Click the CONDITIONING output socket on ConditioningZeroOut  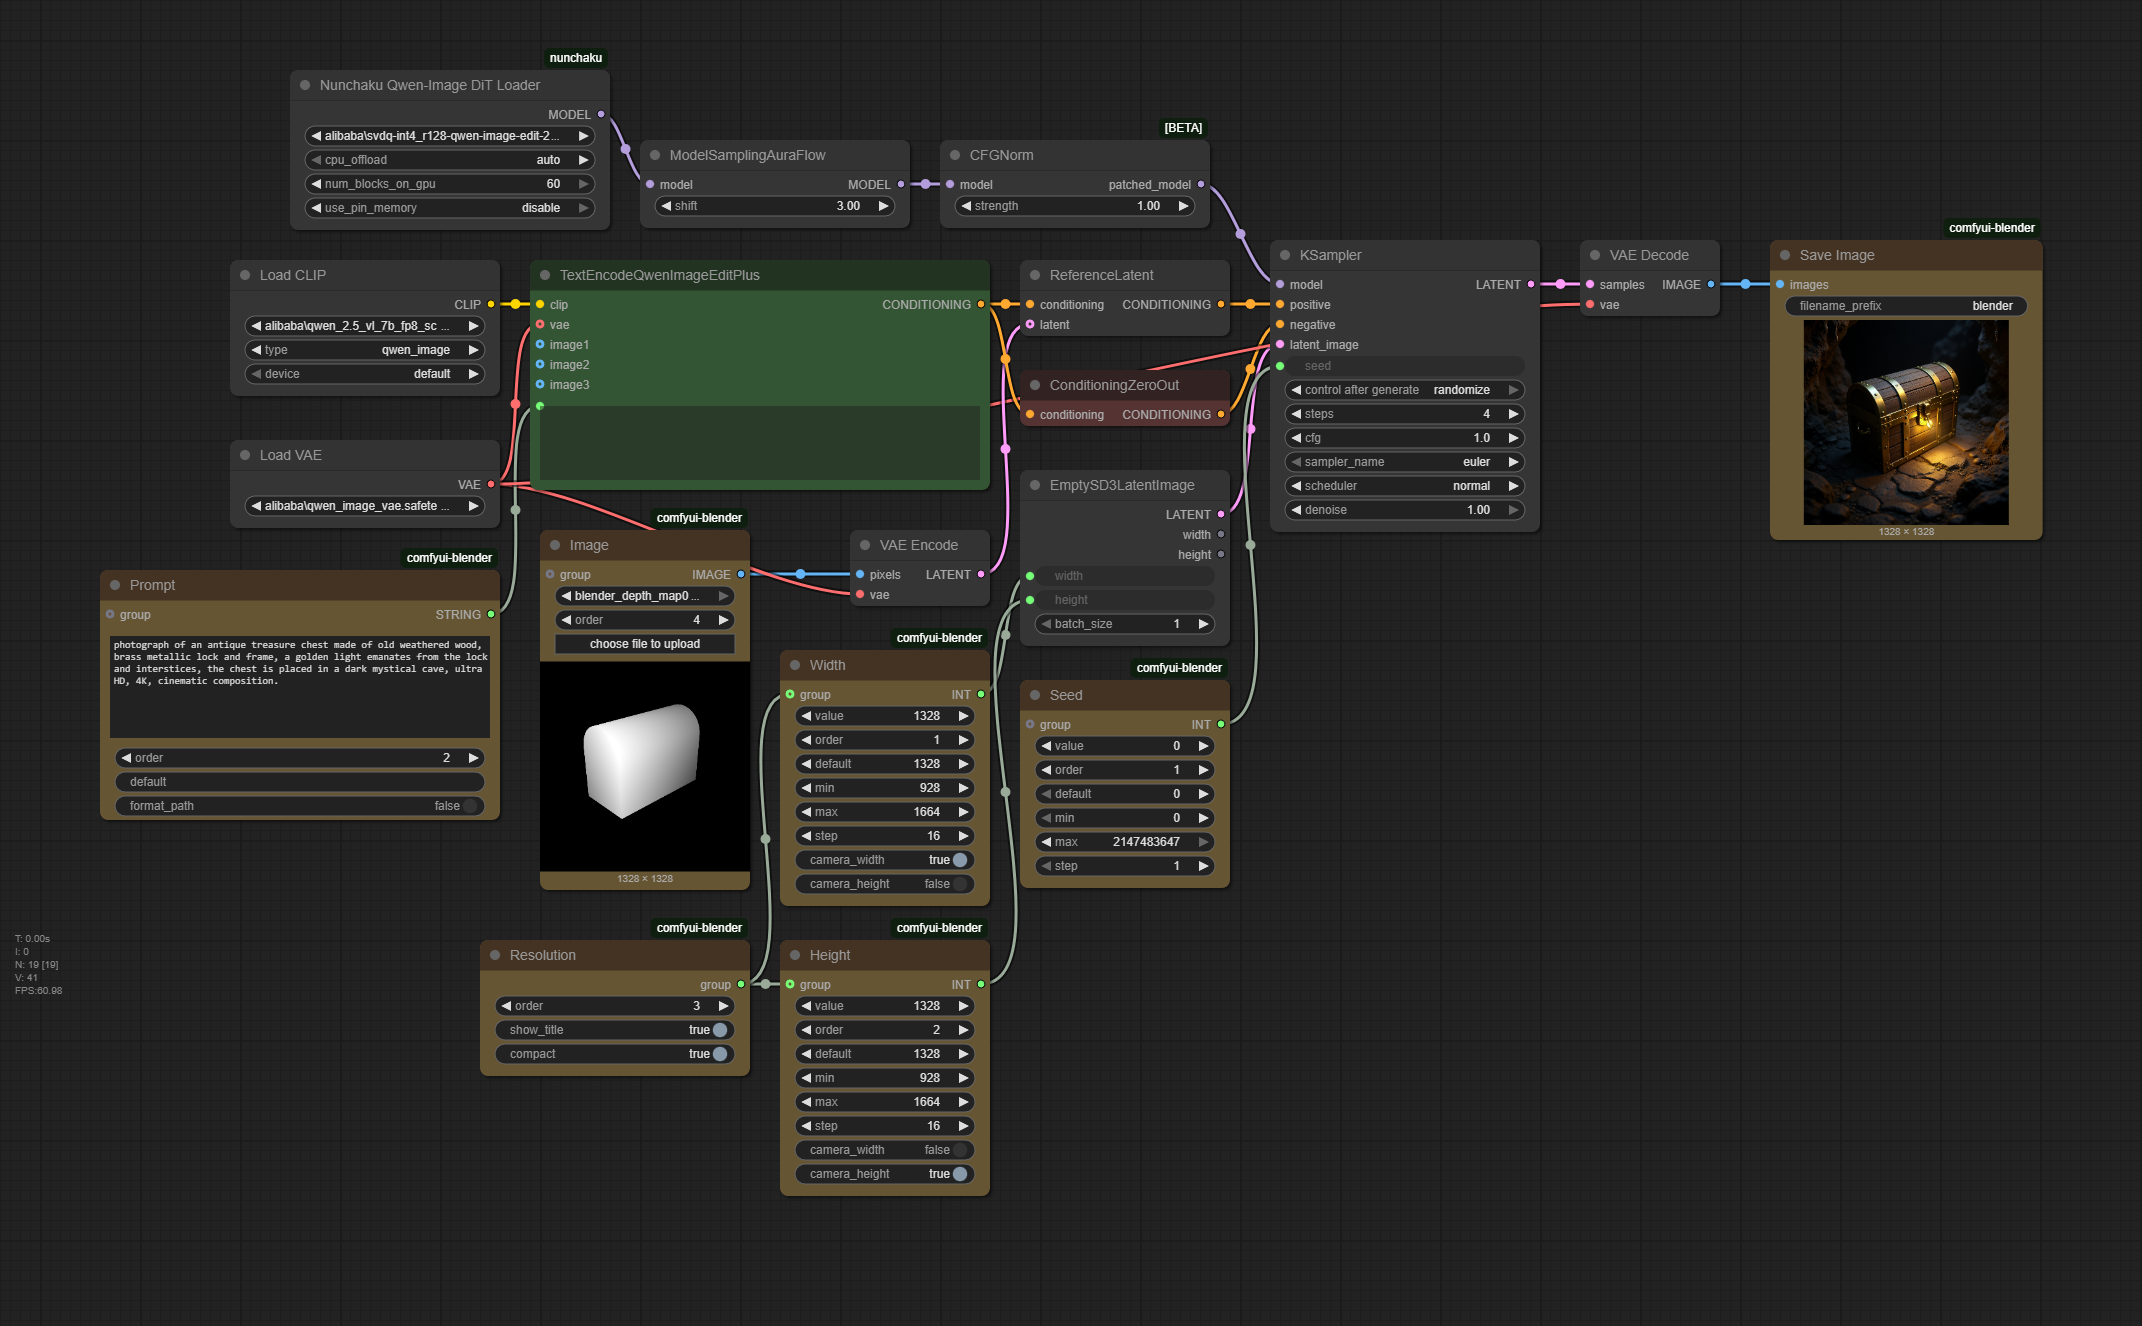pos(1221,414)
